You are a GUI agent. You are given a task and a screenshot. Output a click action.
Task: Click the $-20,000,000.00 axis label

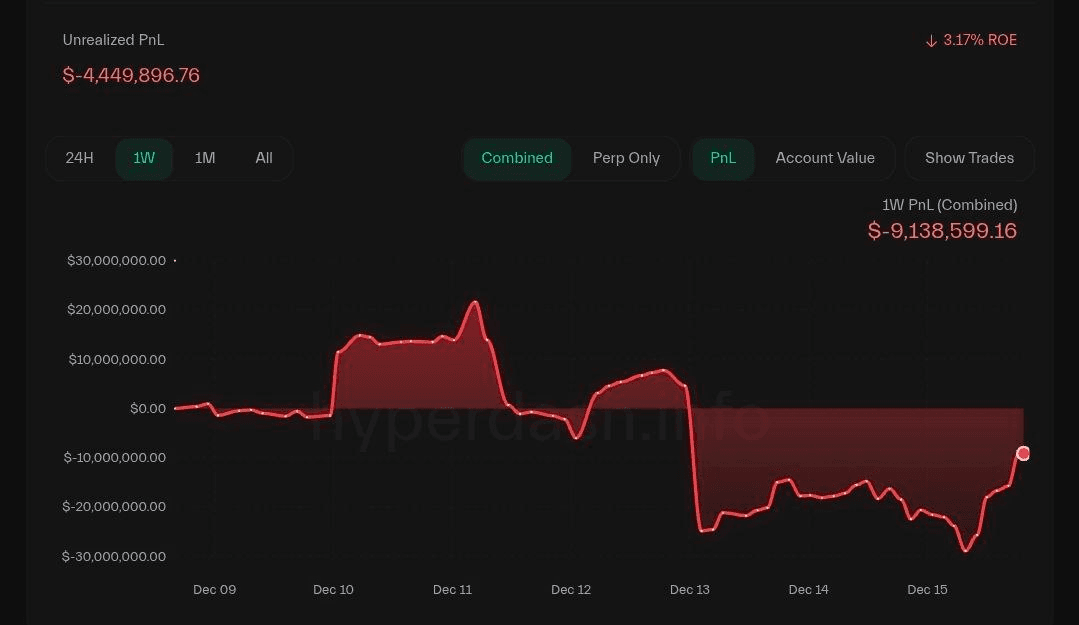coord(114,507)
